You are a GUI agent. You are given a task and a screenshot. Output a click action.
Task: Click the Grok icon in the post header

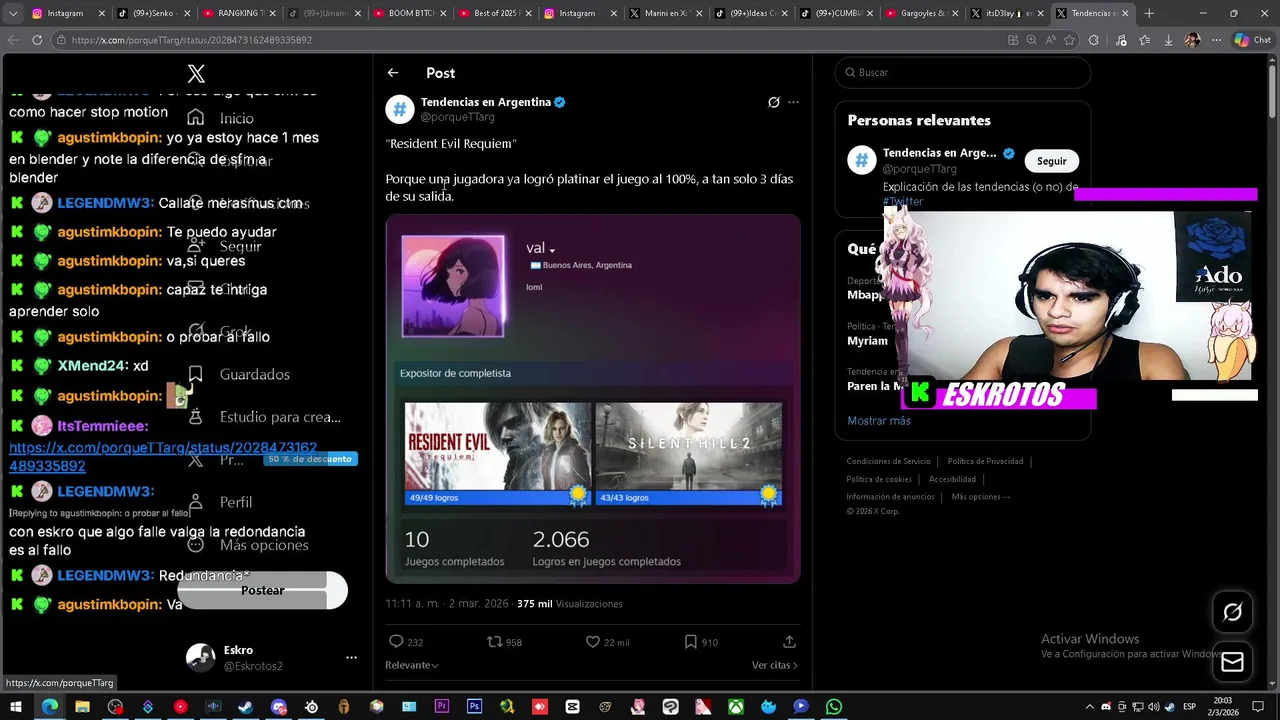point(773,102)
